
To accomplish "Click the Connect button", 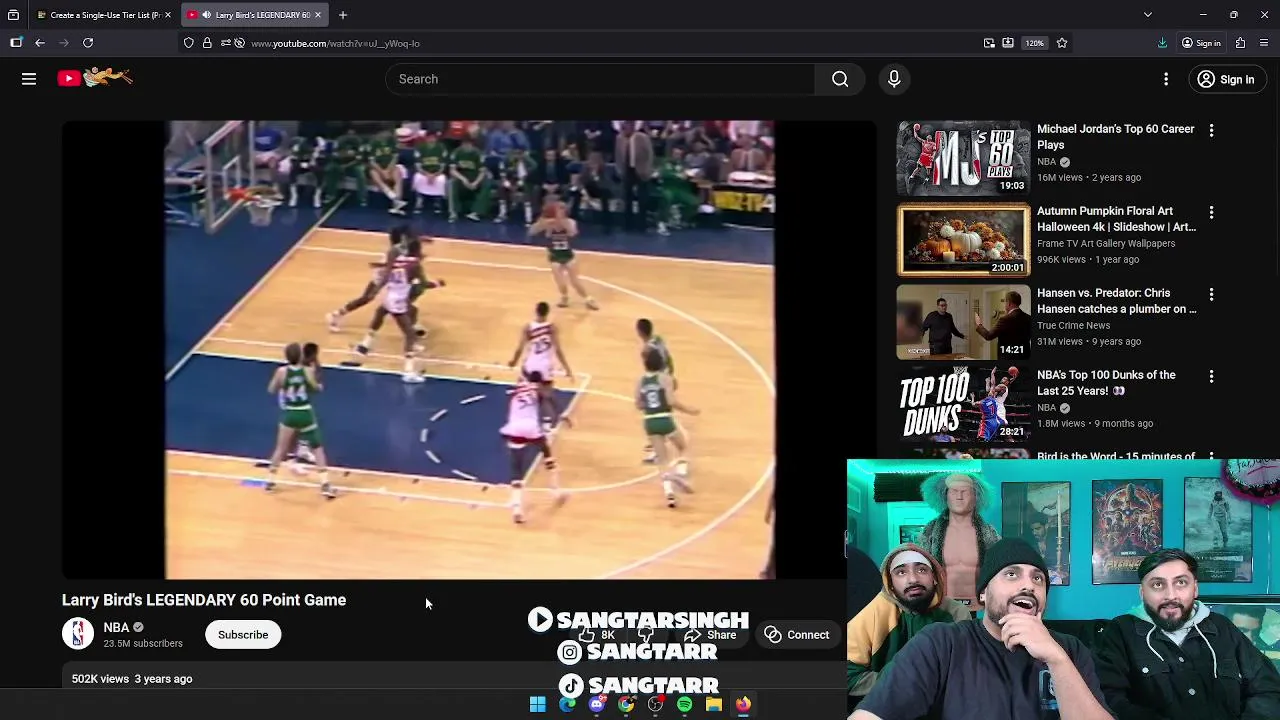I will [x=797, y=635].
